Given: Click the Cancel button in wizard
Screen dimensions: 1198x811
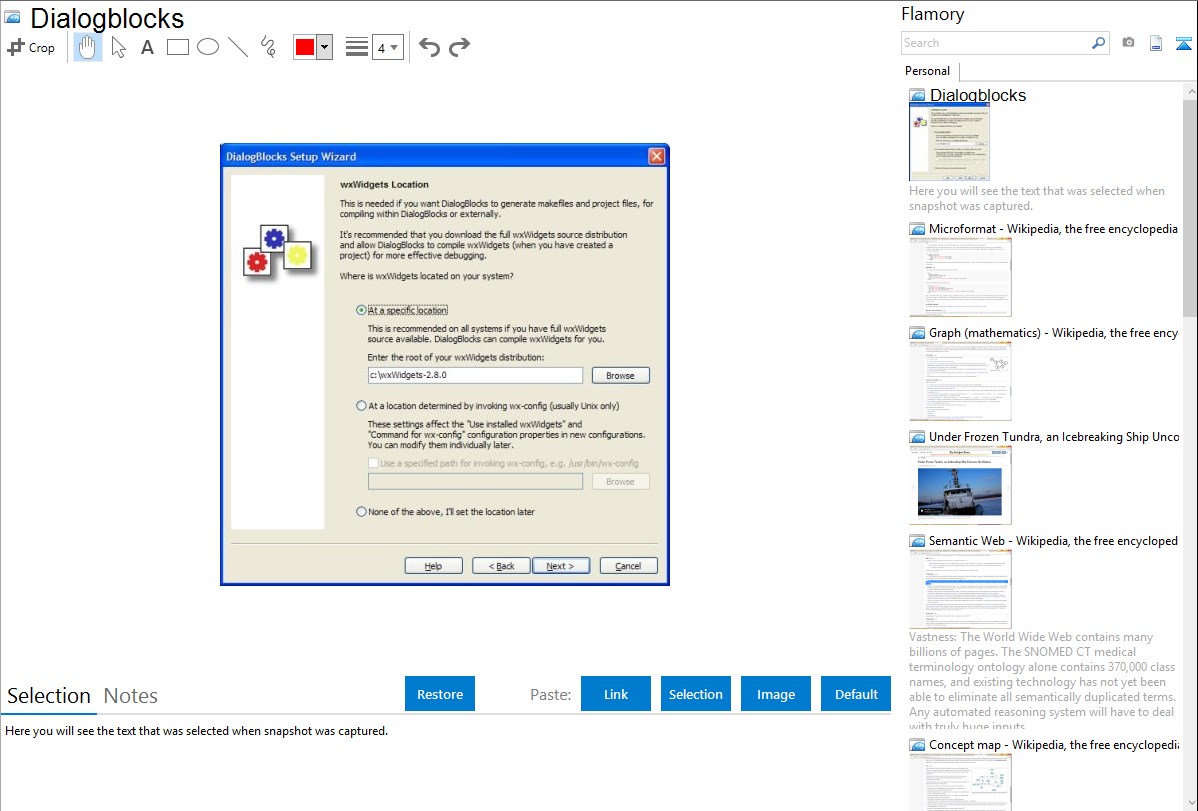Looking at the screenshot, I should pyautogui.click(x=628, y=566).
